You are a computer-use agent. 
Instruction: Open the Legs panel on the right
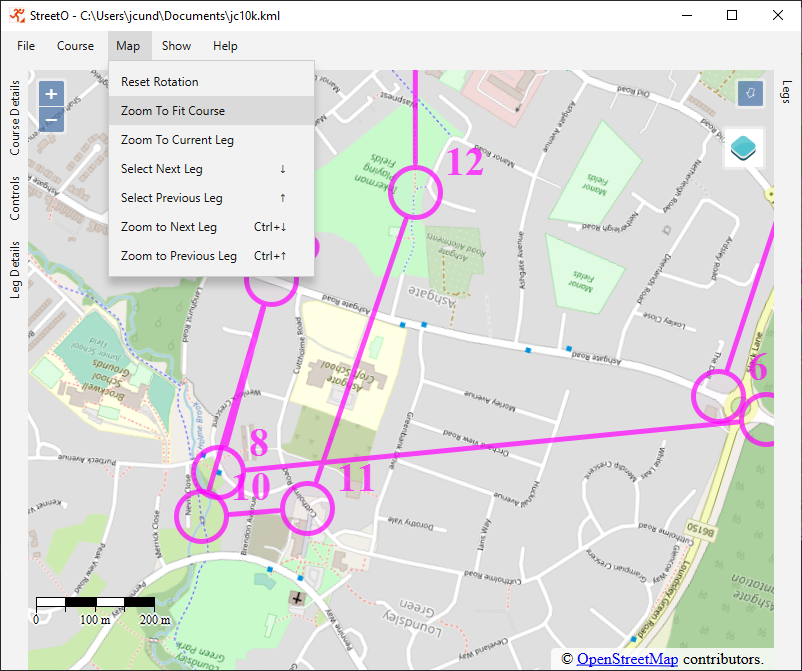(786, 92)
